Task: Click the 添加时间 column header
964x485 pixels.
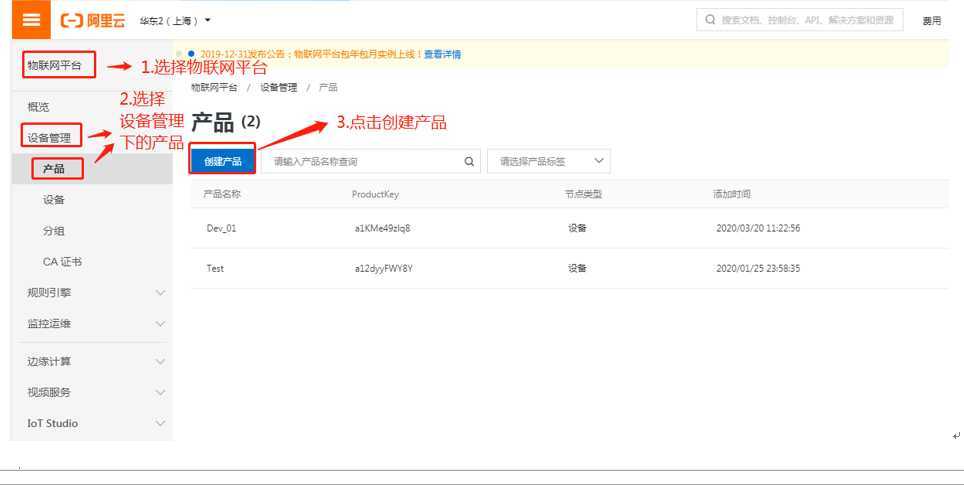Action: [x=732, y=194]
